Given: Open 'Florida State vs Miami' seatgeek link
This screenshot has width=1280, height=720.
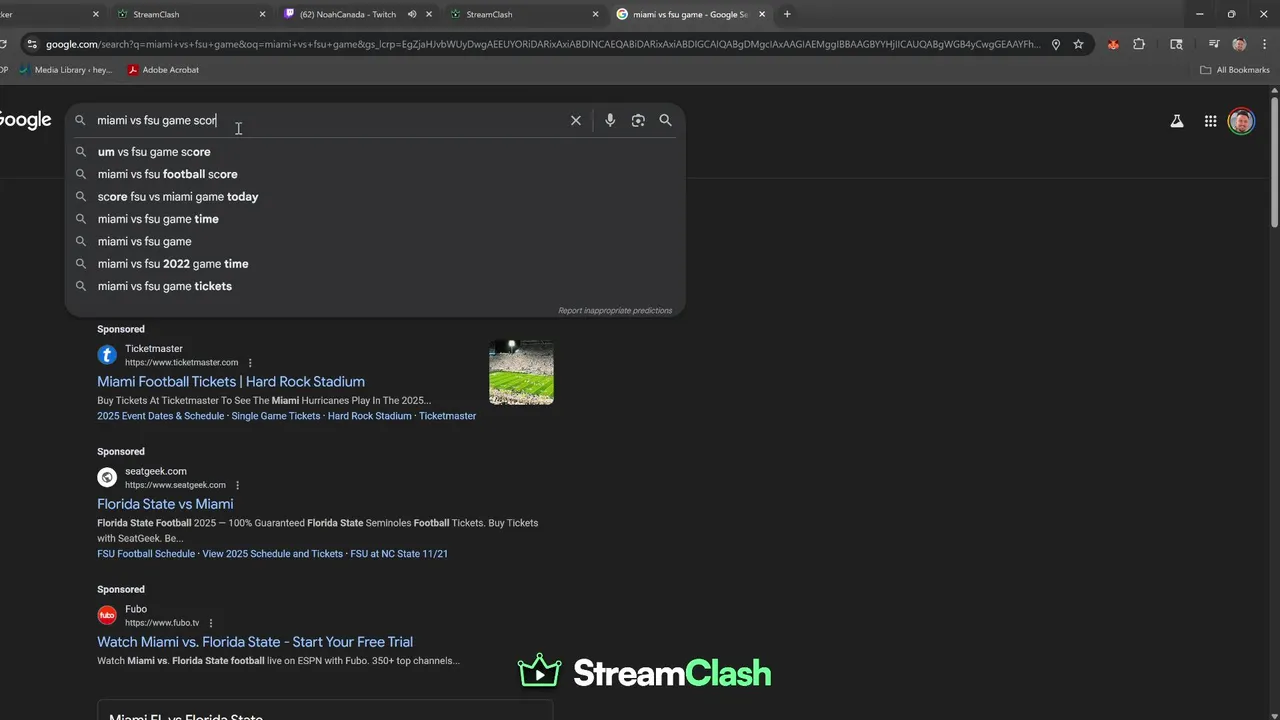Looking at the screenshot, I should [x=165, y=504].
